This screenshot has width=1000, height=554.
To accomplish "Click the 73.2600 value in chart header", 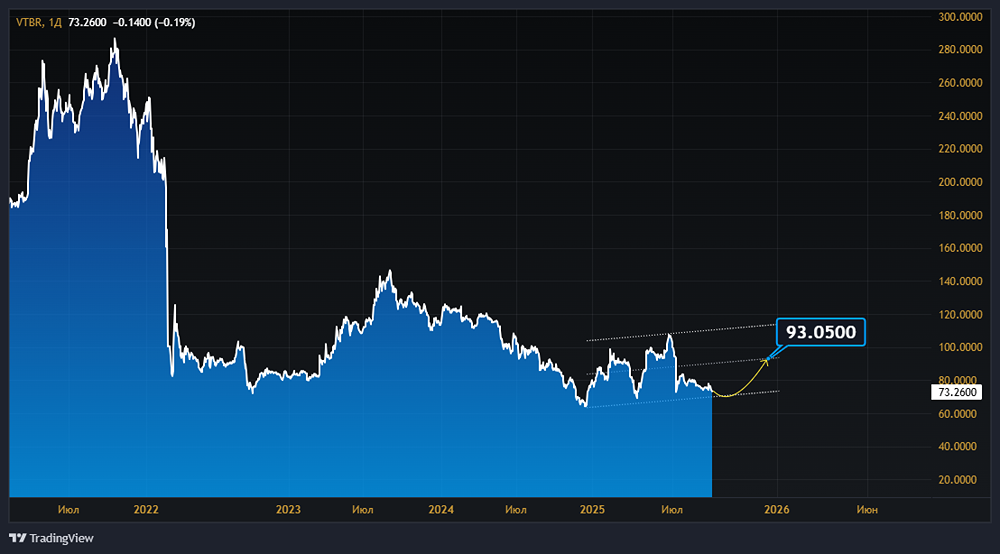I will (87, 22).
